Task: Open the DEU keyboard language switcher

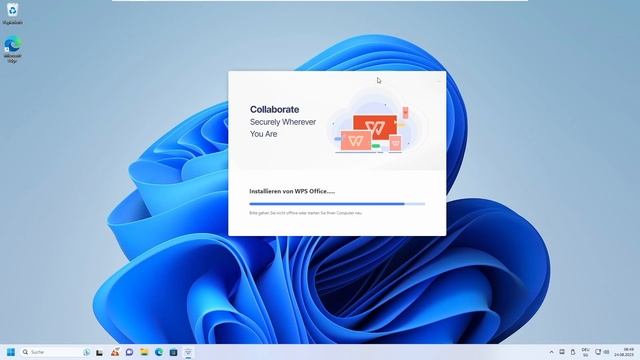Action: (x=585, y=352)
